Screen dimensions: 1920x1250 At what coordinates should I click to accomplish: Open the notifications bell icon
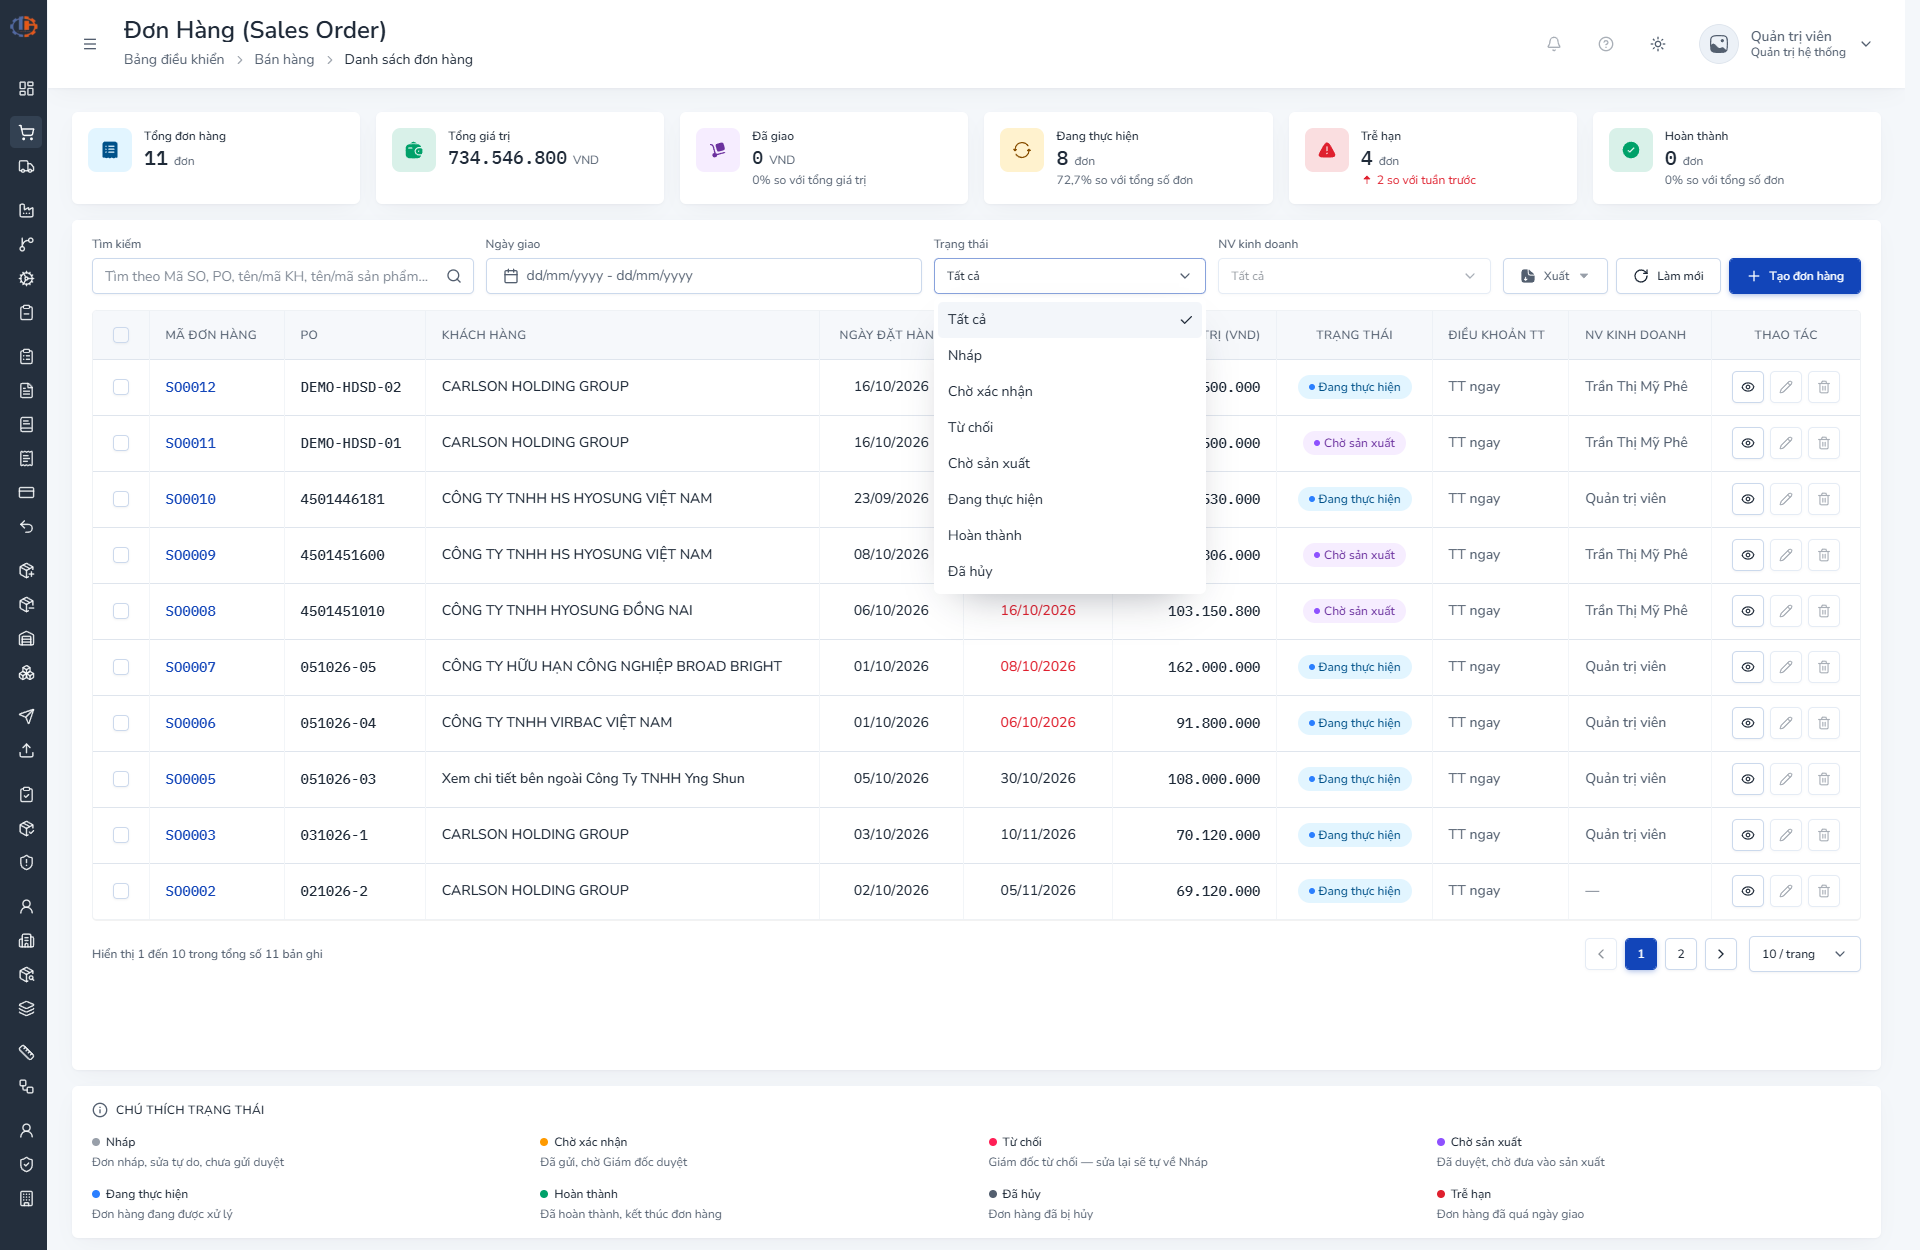1554,44
